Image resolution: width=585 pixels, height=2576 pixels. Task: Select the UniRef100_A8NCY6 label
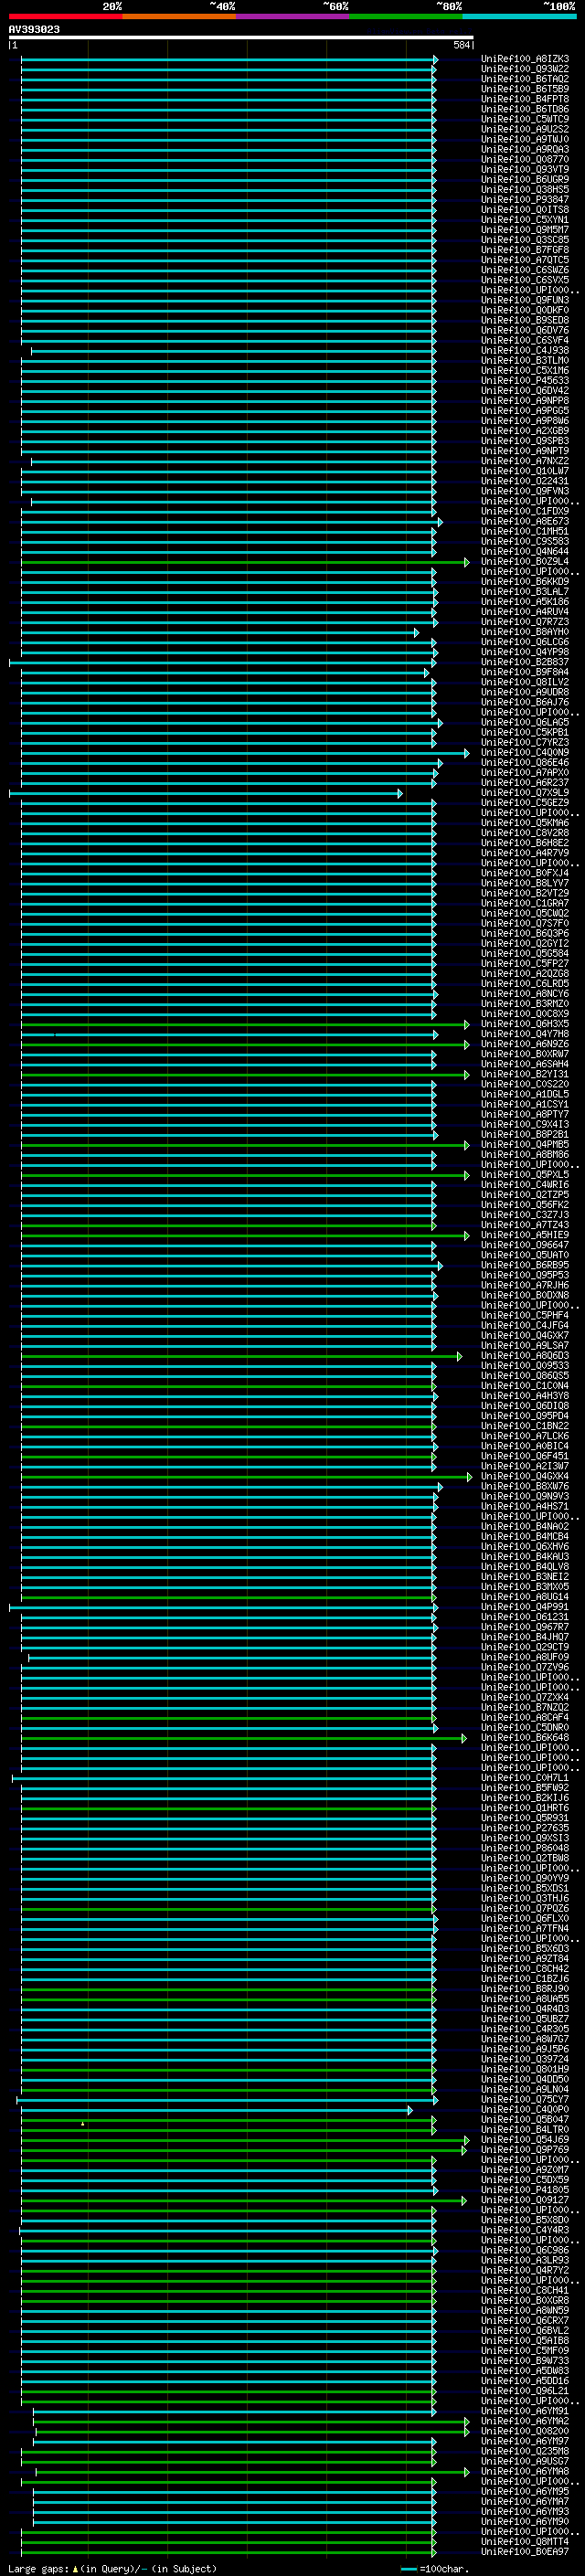pyautogui.click(x=525, y=993)
